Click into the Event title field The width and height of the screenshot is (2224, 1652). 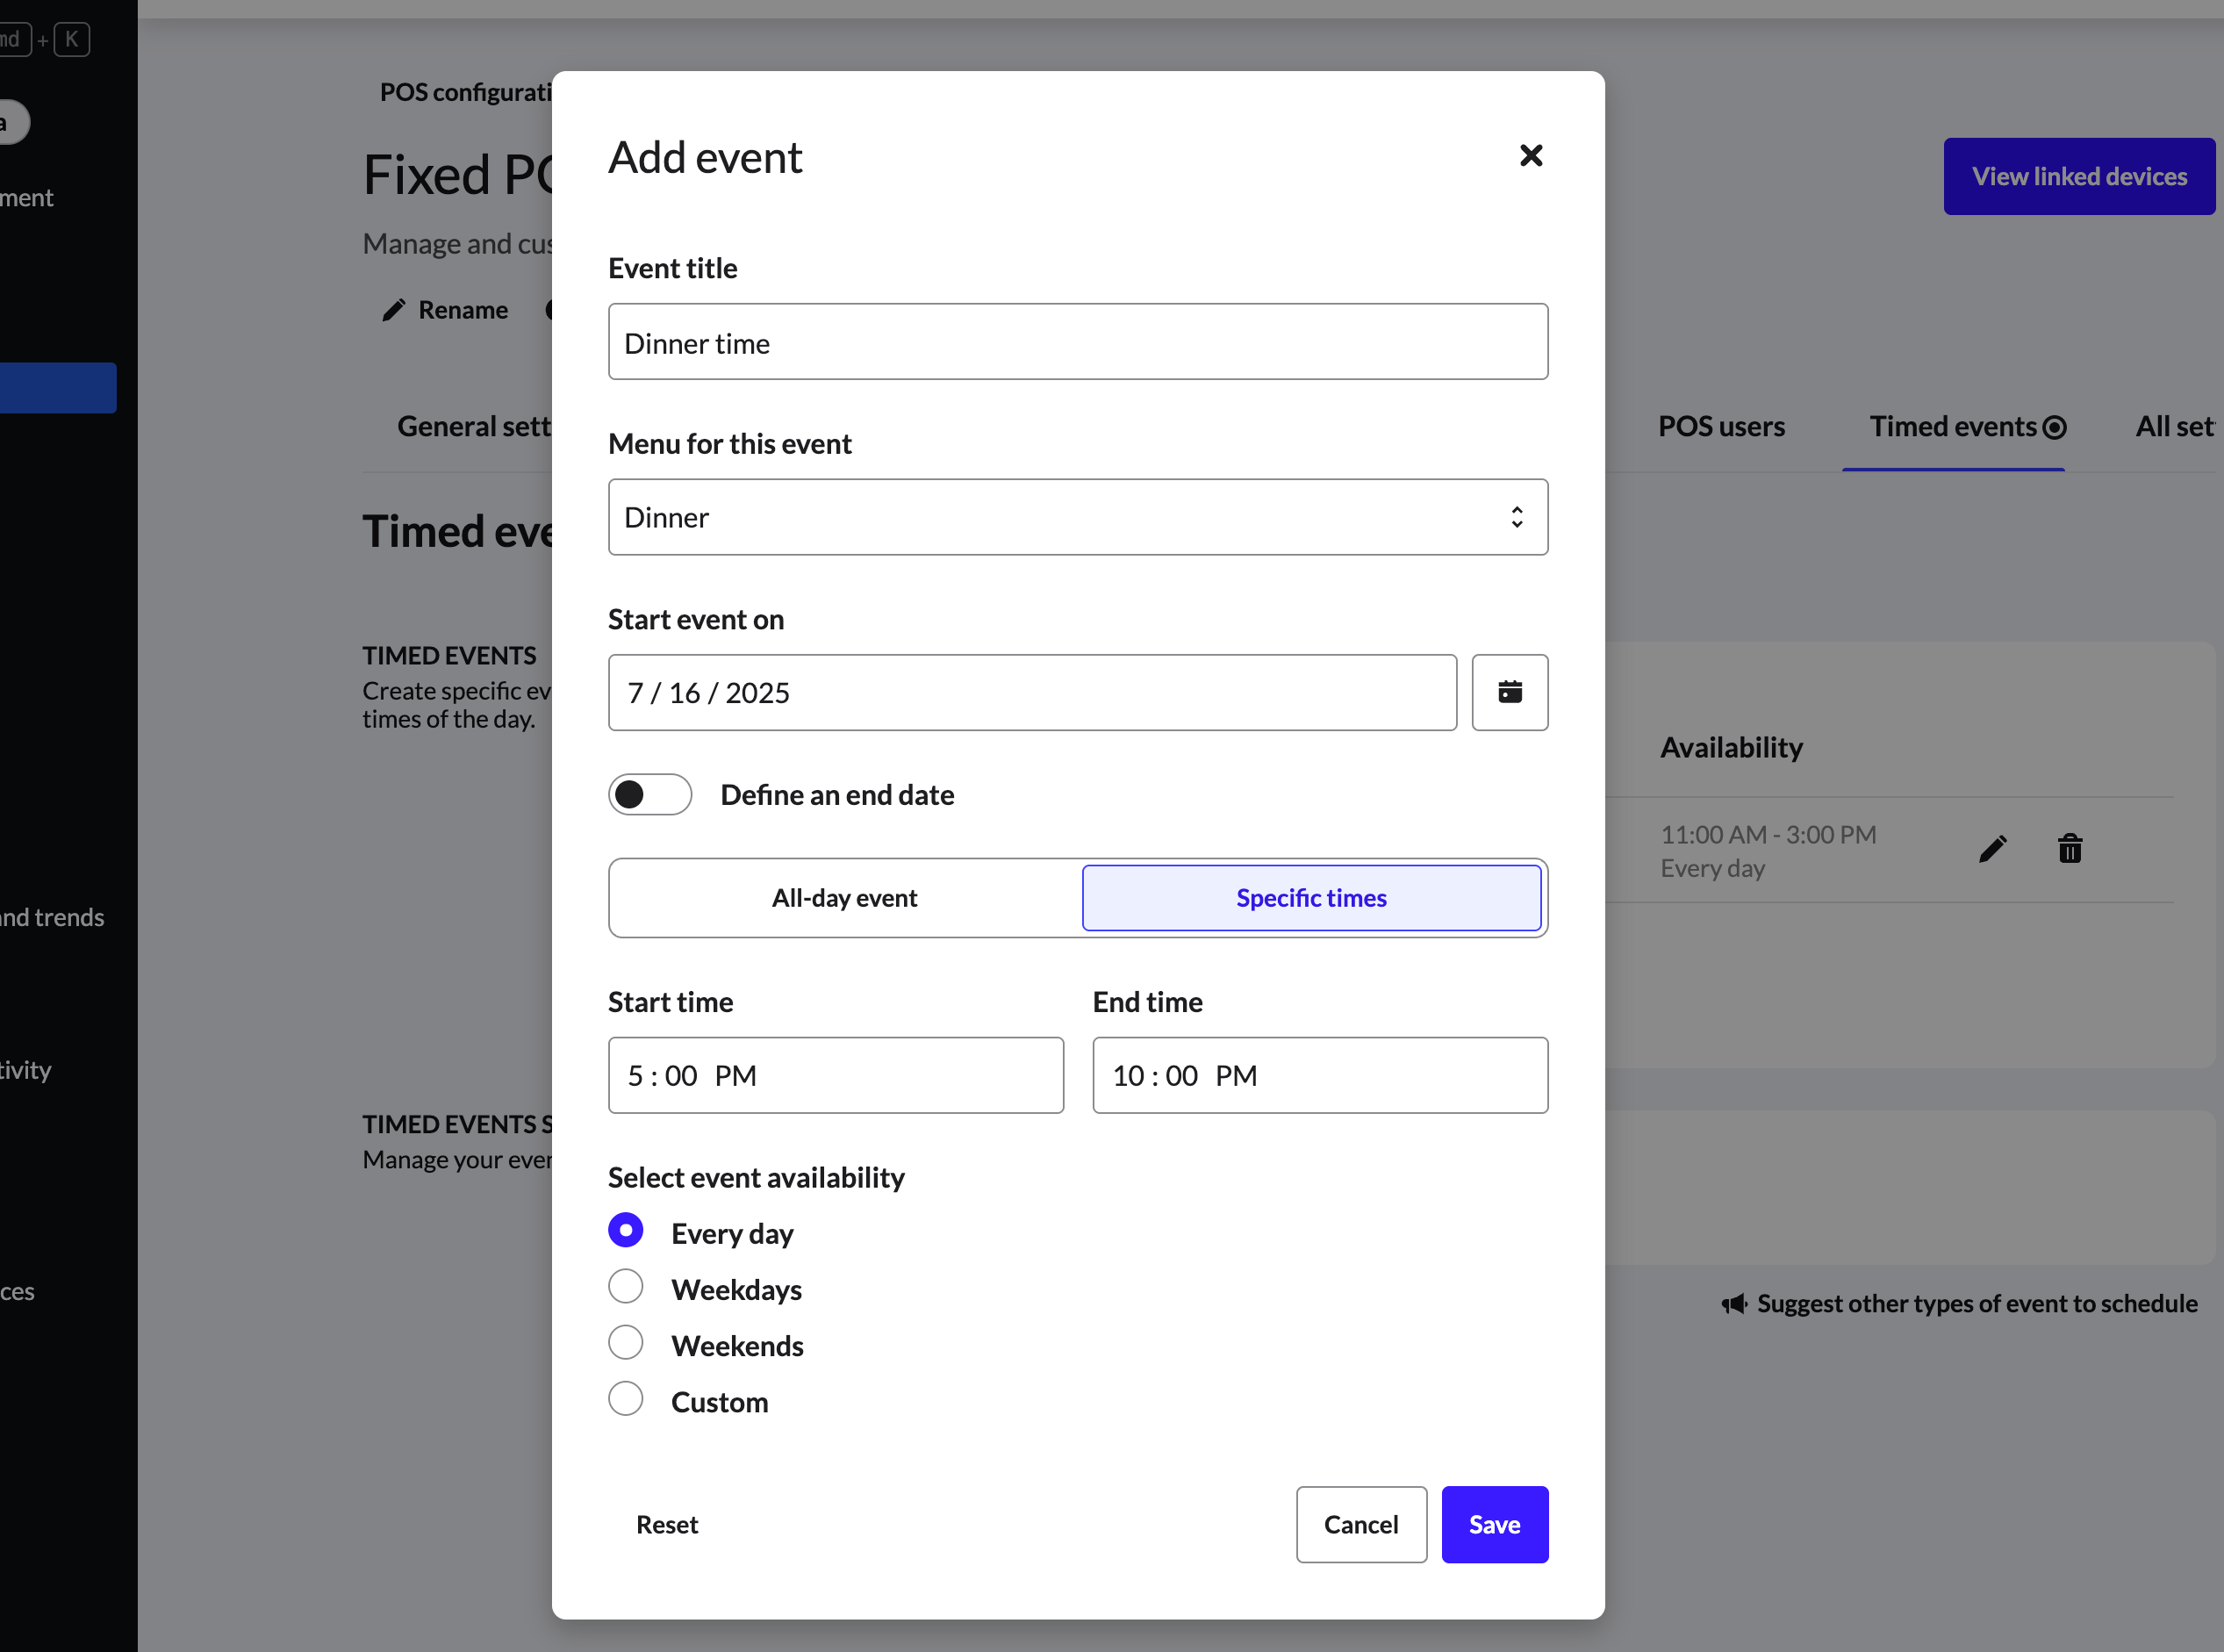(x=1077, y=342)
